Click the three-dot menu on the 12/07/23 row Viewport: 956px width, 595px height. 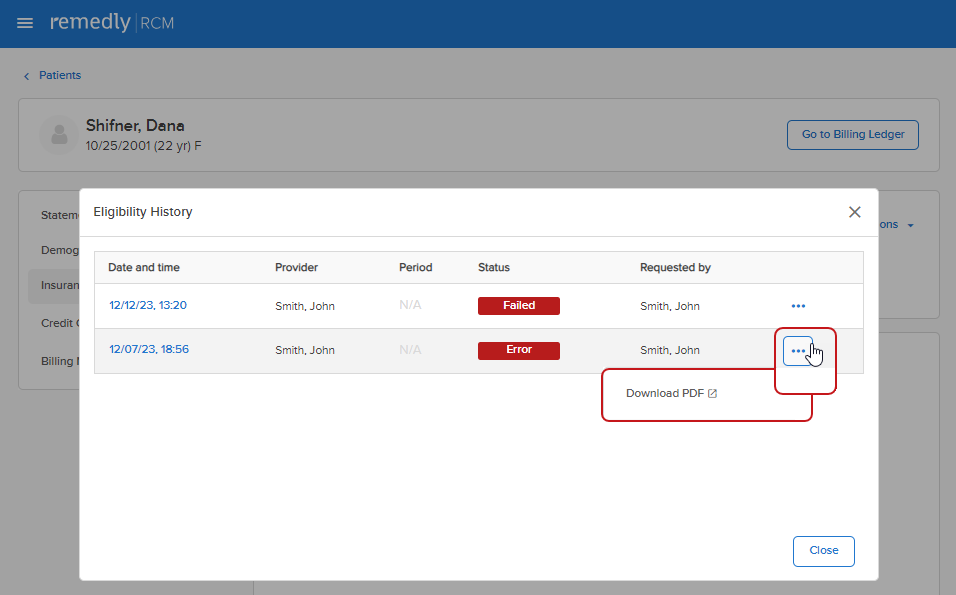tap(798, 351)
